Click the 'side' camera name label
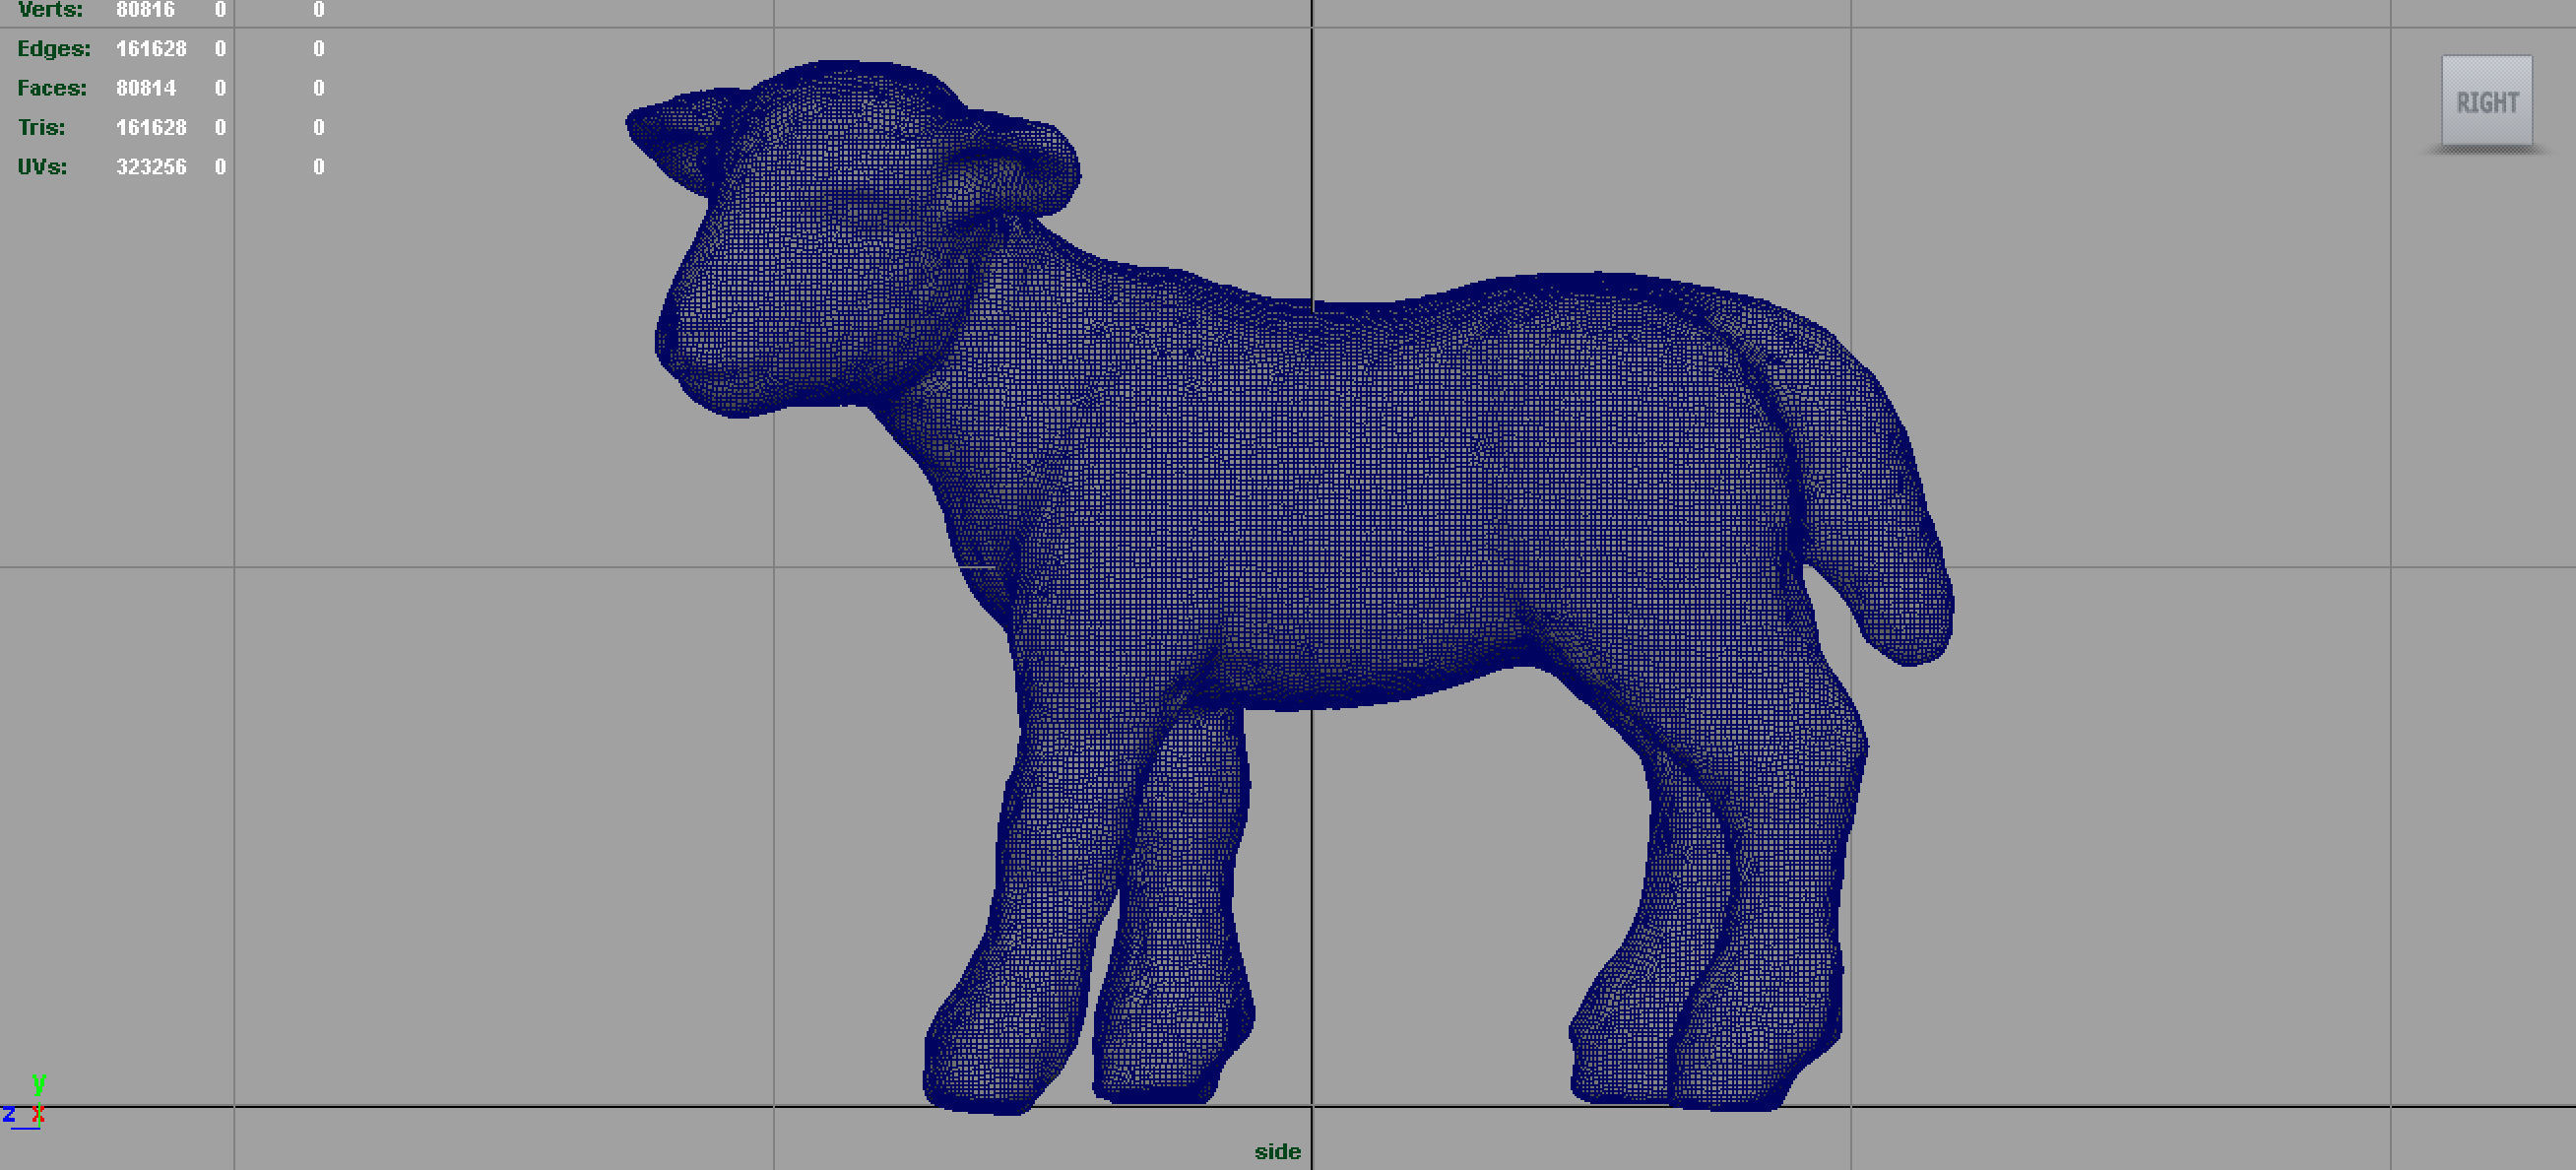The image size is (2576, 1170). point(1277,1152)
